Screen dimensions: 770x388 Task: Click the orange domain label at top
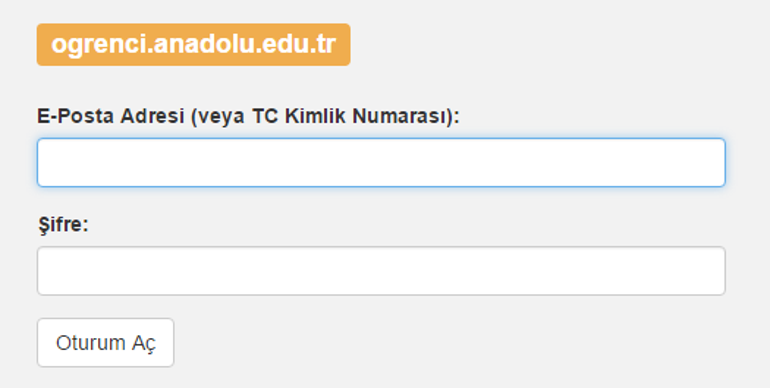[193, 45]
